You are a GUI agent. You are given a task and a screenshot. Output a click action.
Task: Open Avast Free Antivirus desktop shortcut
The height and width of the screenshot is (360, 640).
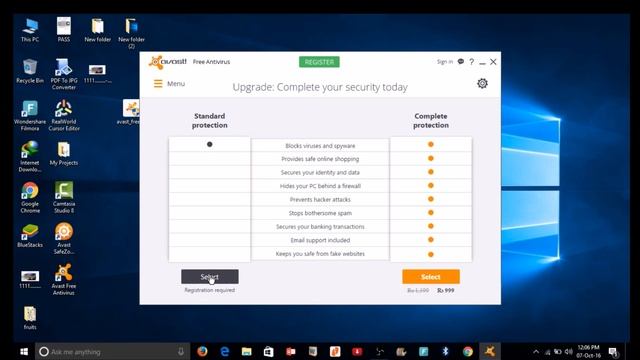(64, 280)
